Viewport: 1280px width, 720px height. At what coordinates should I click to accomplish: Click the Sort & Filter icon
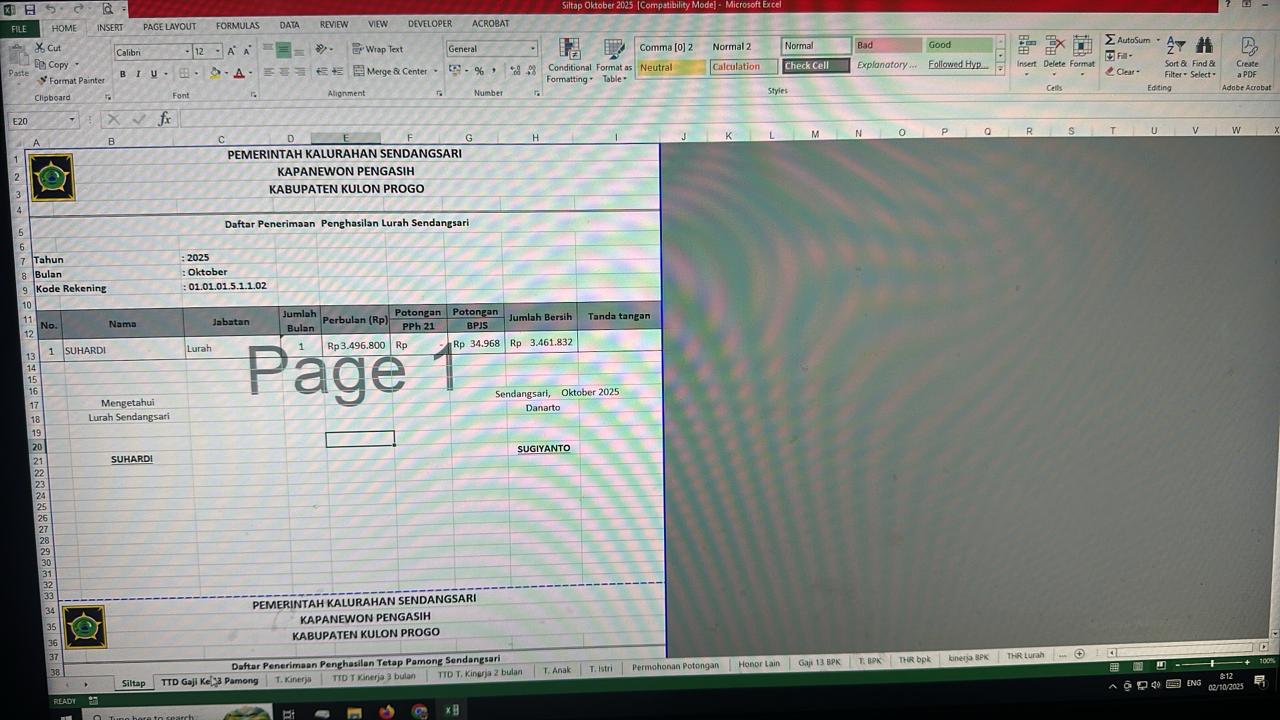click(1175, 58)
